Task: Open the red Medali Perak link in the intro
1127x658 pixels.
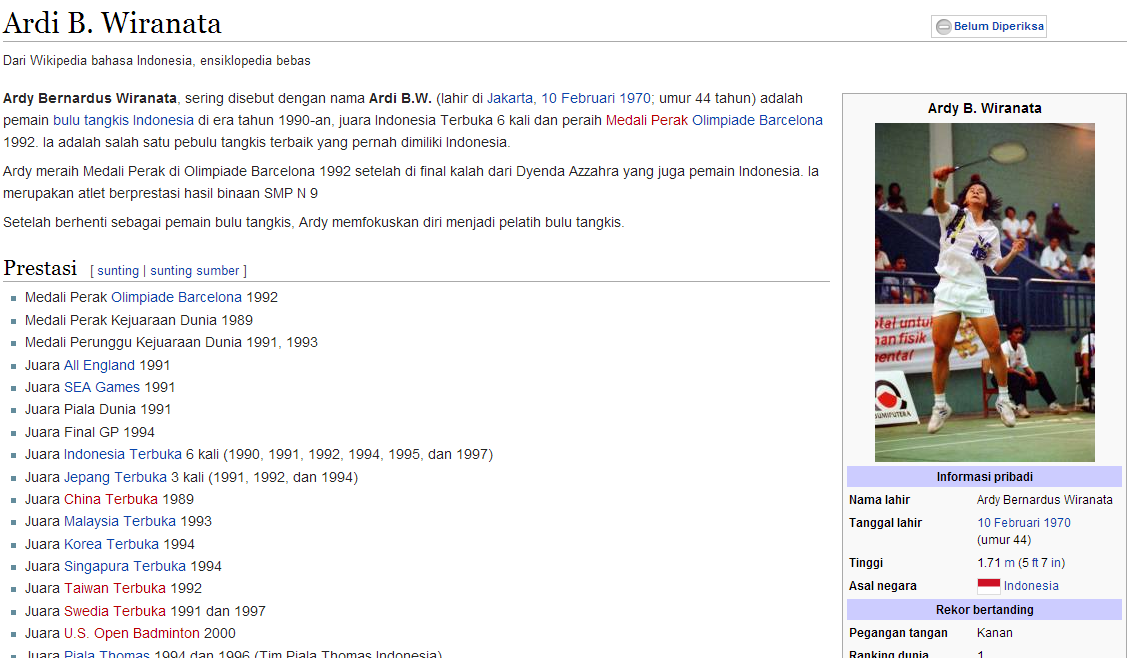Action: pos(647,120)
